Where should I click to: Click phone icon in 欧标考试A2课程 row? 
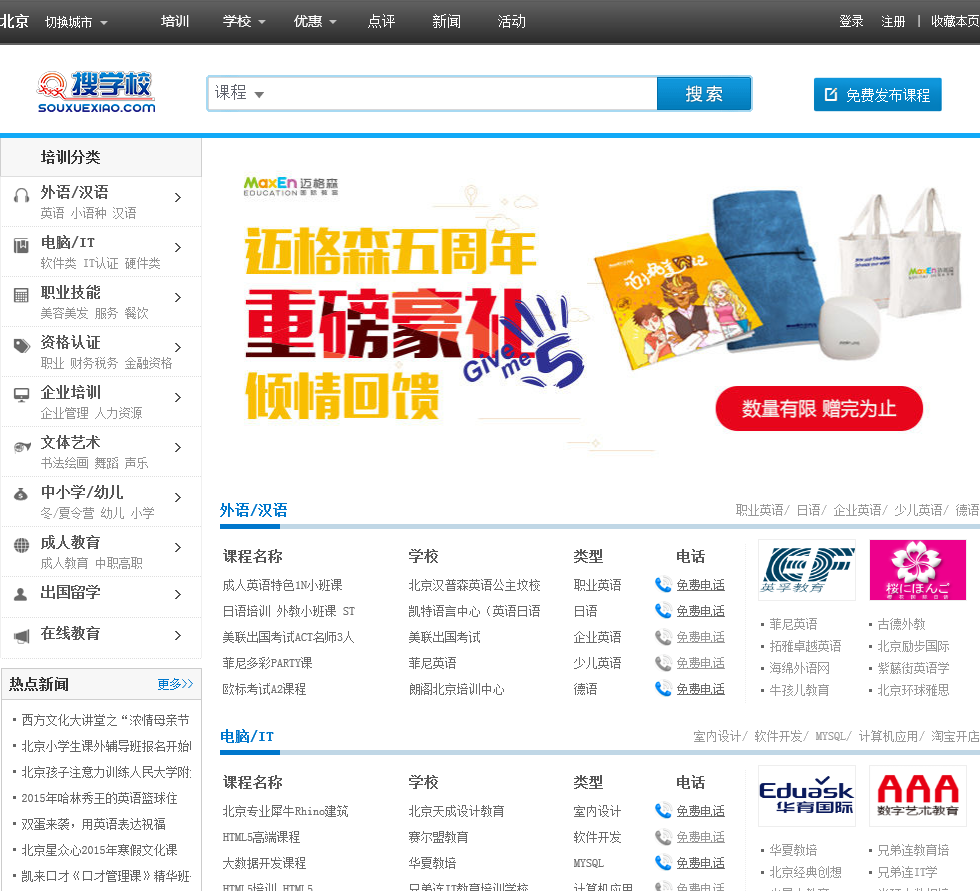663,689
